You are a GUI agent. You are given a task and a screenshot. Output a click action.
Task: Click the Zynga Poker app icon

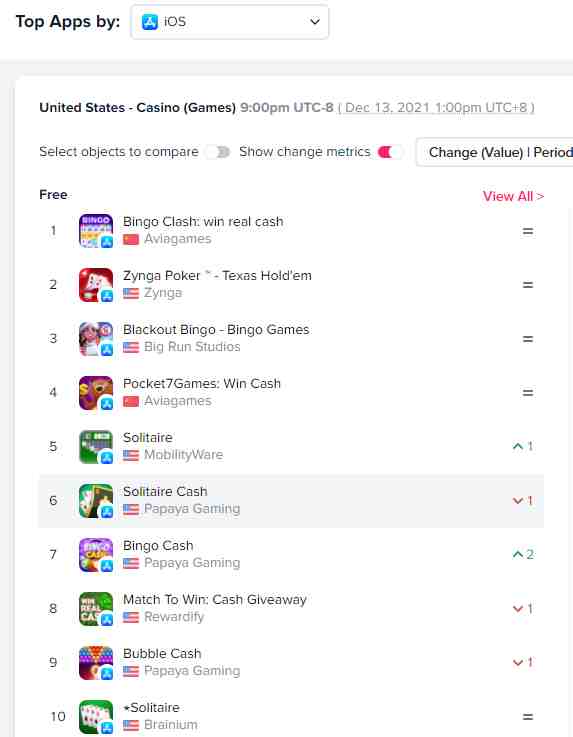[x=96, y=285]
